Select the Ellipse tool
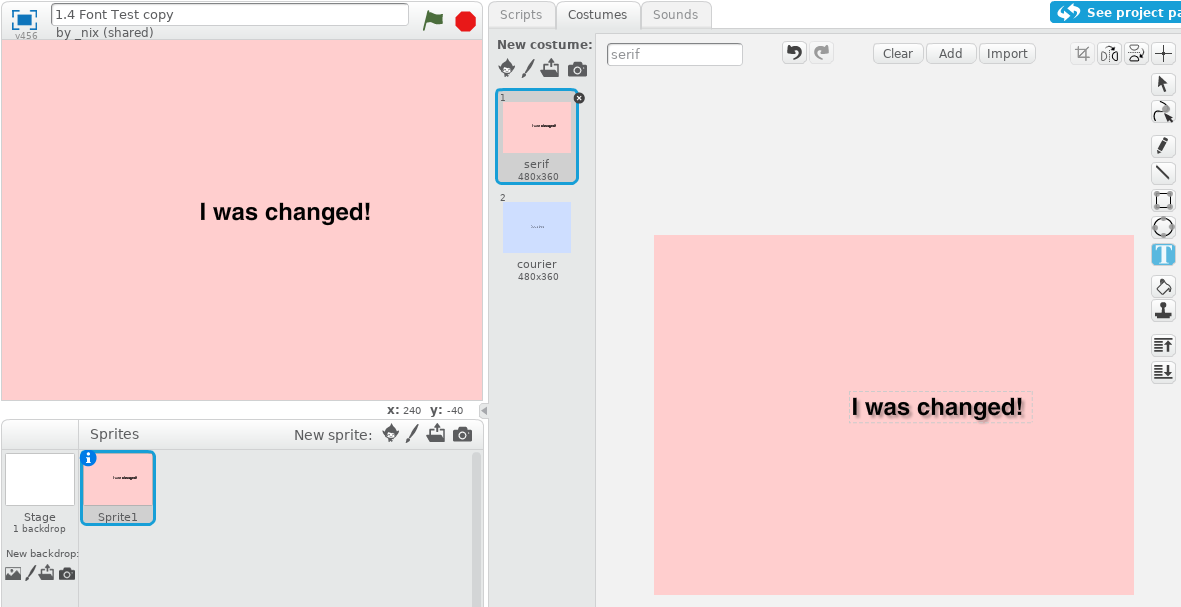The image size is (1181, 607). (x=1163, y=227)
